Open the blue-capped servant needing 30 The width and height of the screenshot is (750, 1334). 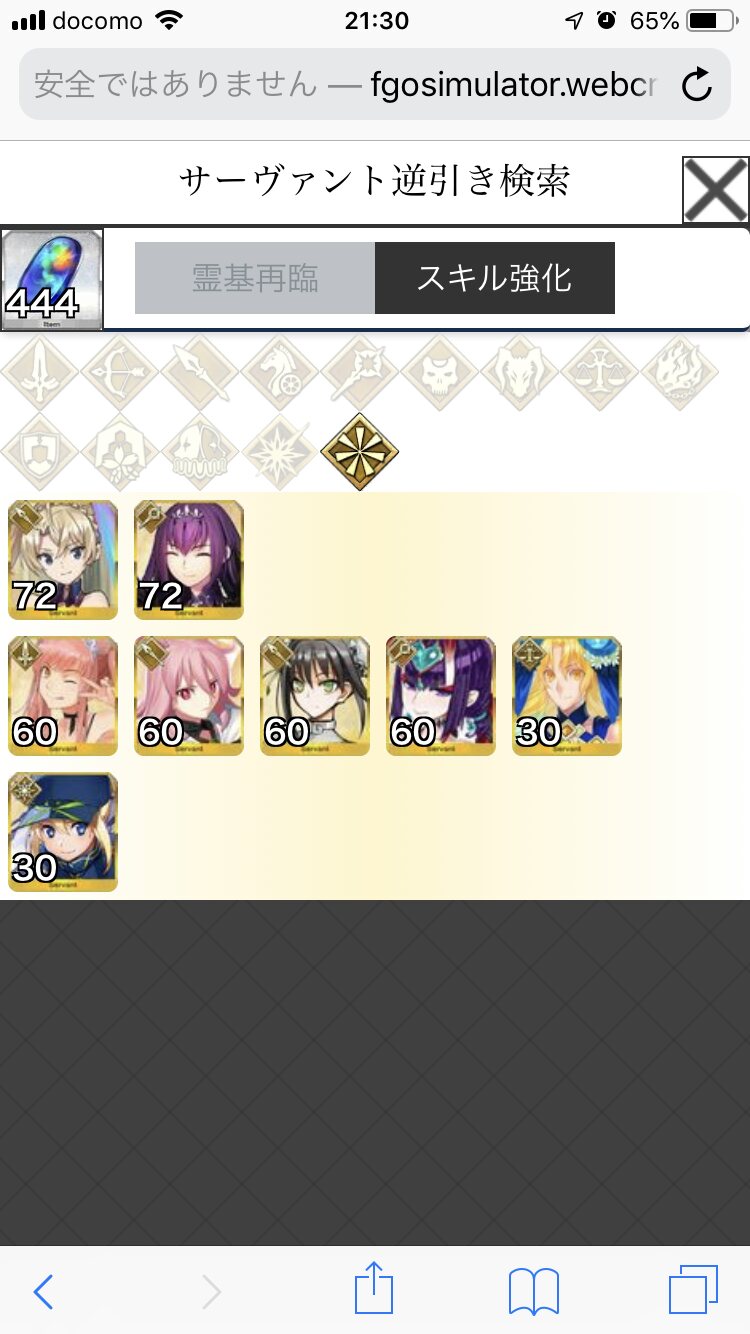tap(63, 832)
